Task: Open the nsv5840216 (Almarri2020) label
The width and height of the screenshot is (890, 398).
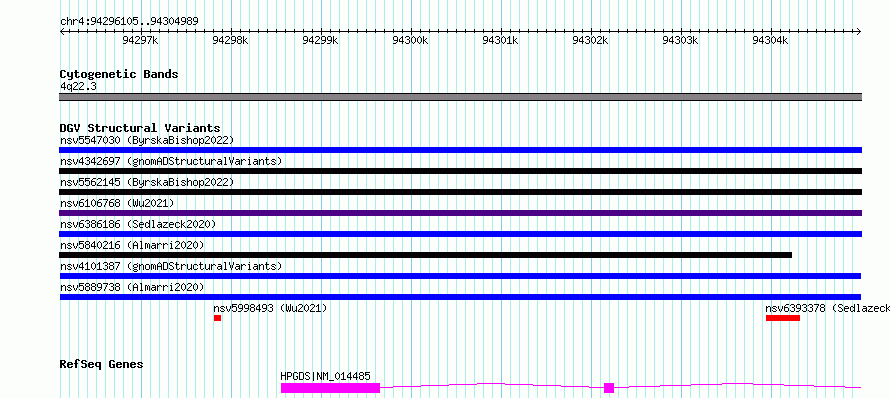Action: tap(132, 245)
